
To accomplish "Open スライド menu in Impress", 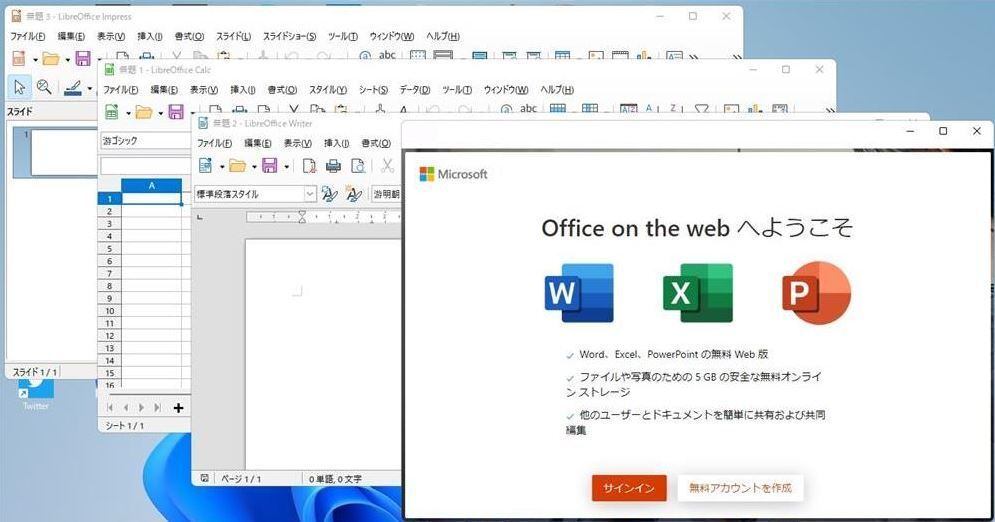I will click(x=234, y=36).
